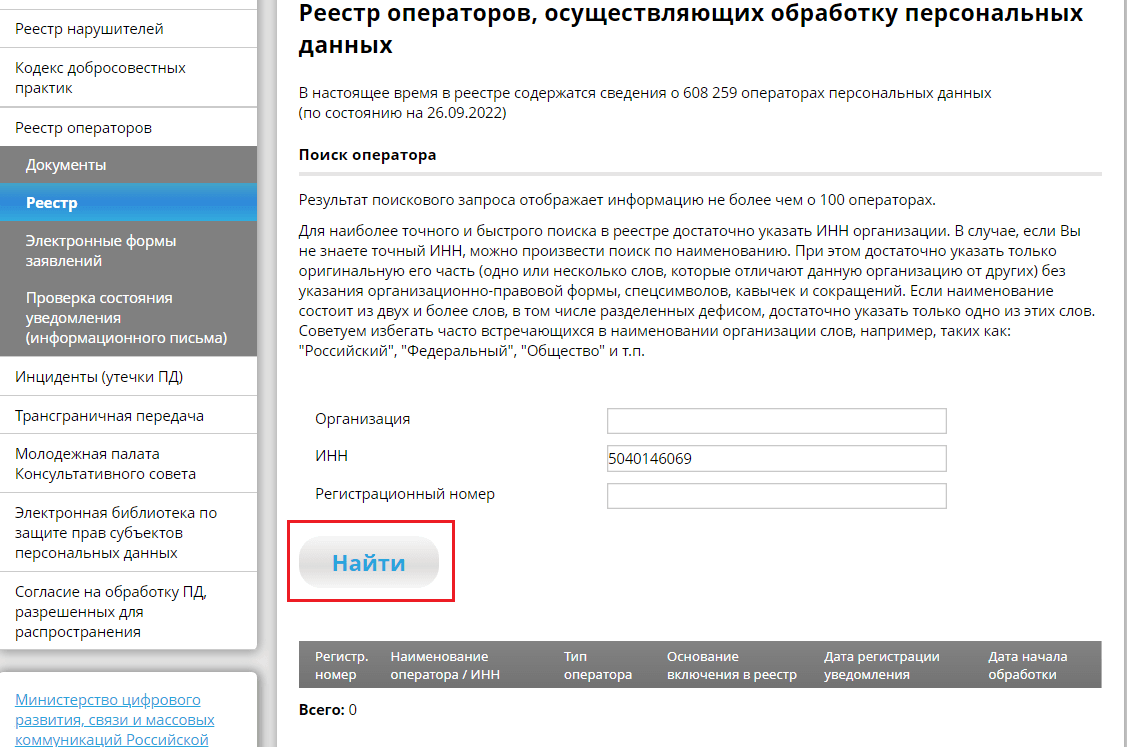This screenshot has width=1127, height=747.
Task: Open Электронная библиотека по защите прав
Action: [x=115, y=532]
